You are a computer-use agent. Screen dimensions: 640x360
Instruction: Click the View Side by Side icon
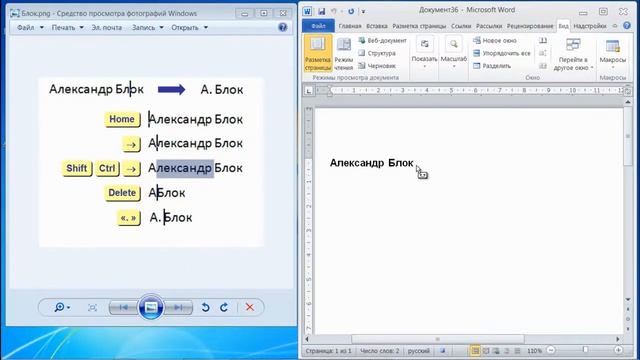pyautogui.click(x=543, y=40)
